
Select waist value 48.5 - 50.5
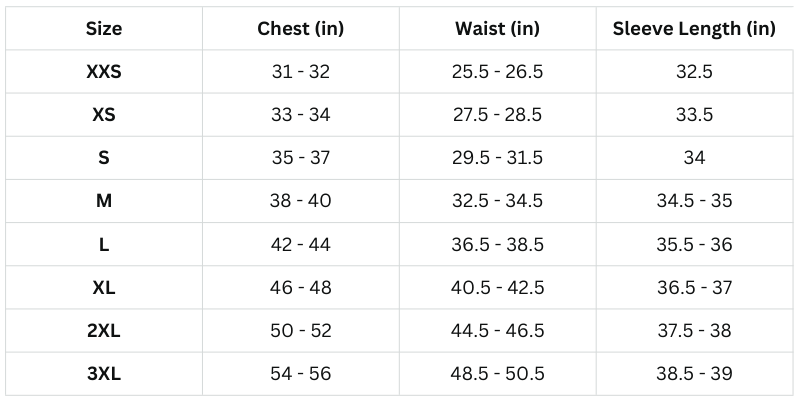click(497, 373)
